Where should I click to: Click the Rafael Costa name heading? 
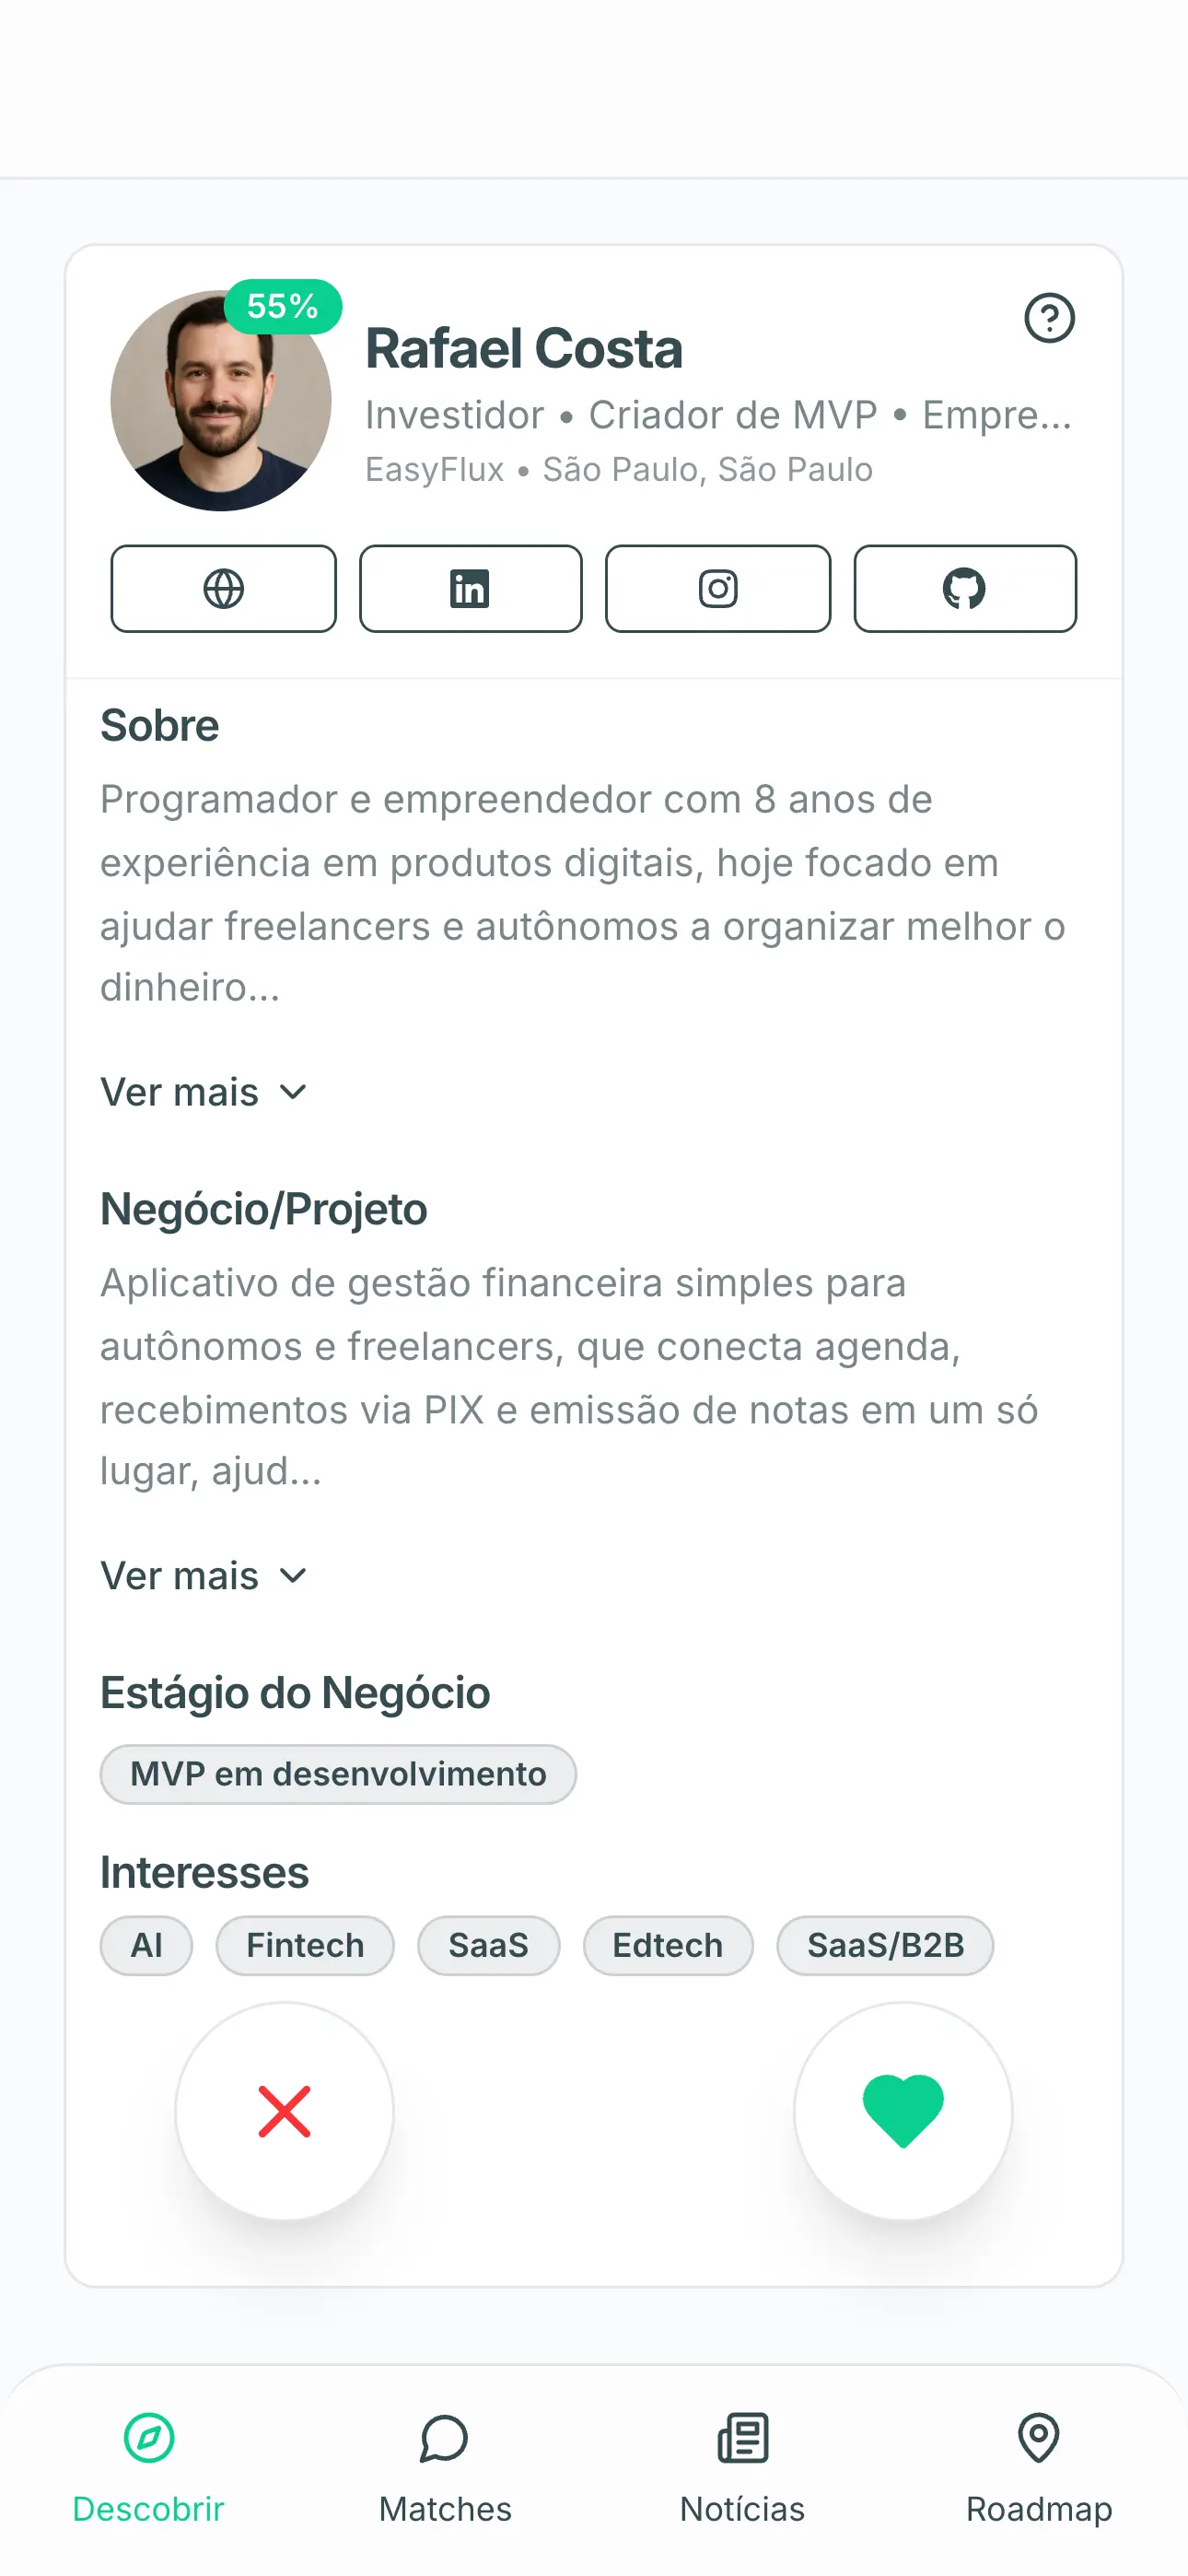click(523, 349)
